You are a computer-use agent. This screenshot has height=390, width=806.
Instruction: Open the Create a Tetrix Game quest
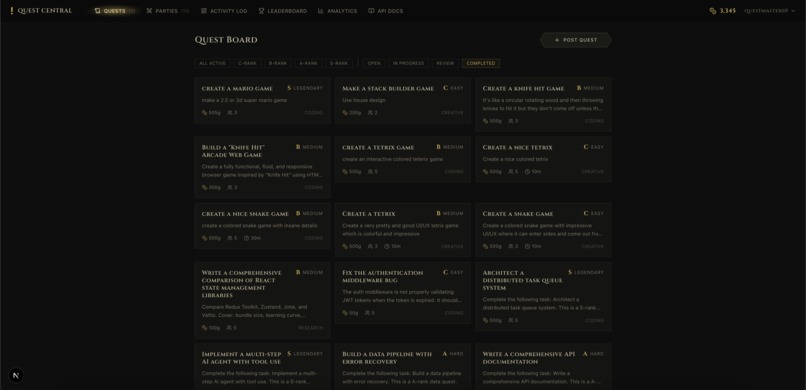coord(402,159)
